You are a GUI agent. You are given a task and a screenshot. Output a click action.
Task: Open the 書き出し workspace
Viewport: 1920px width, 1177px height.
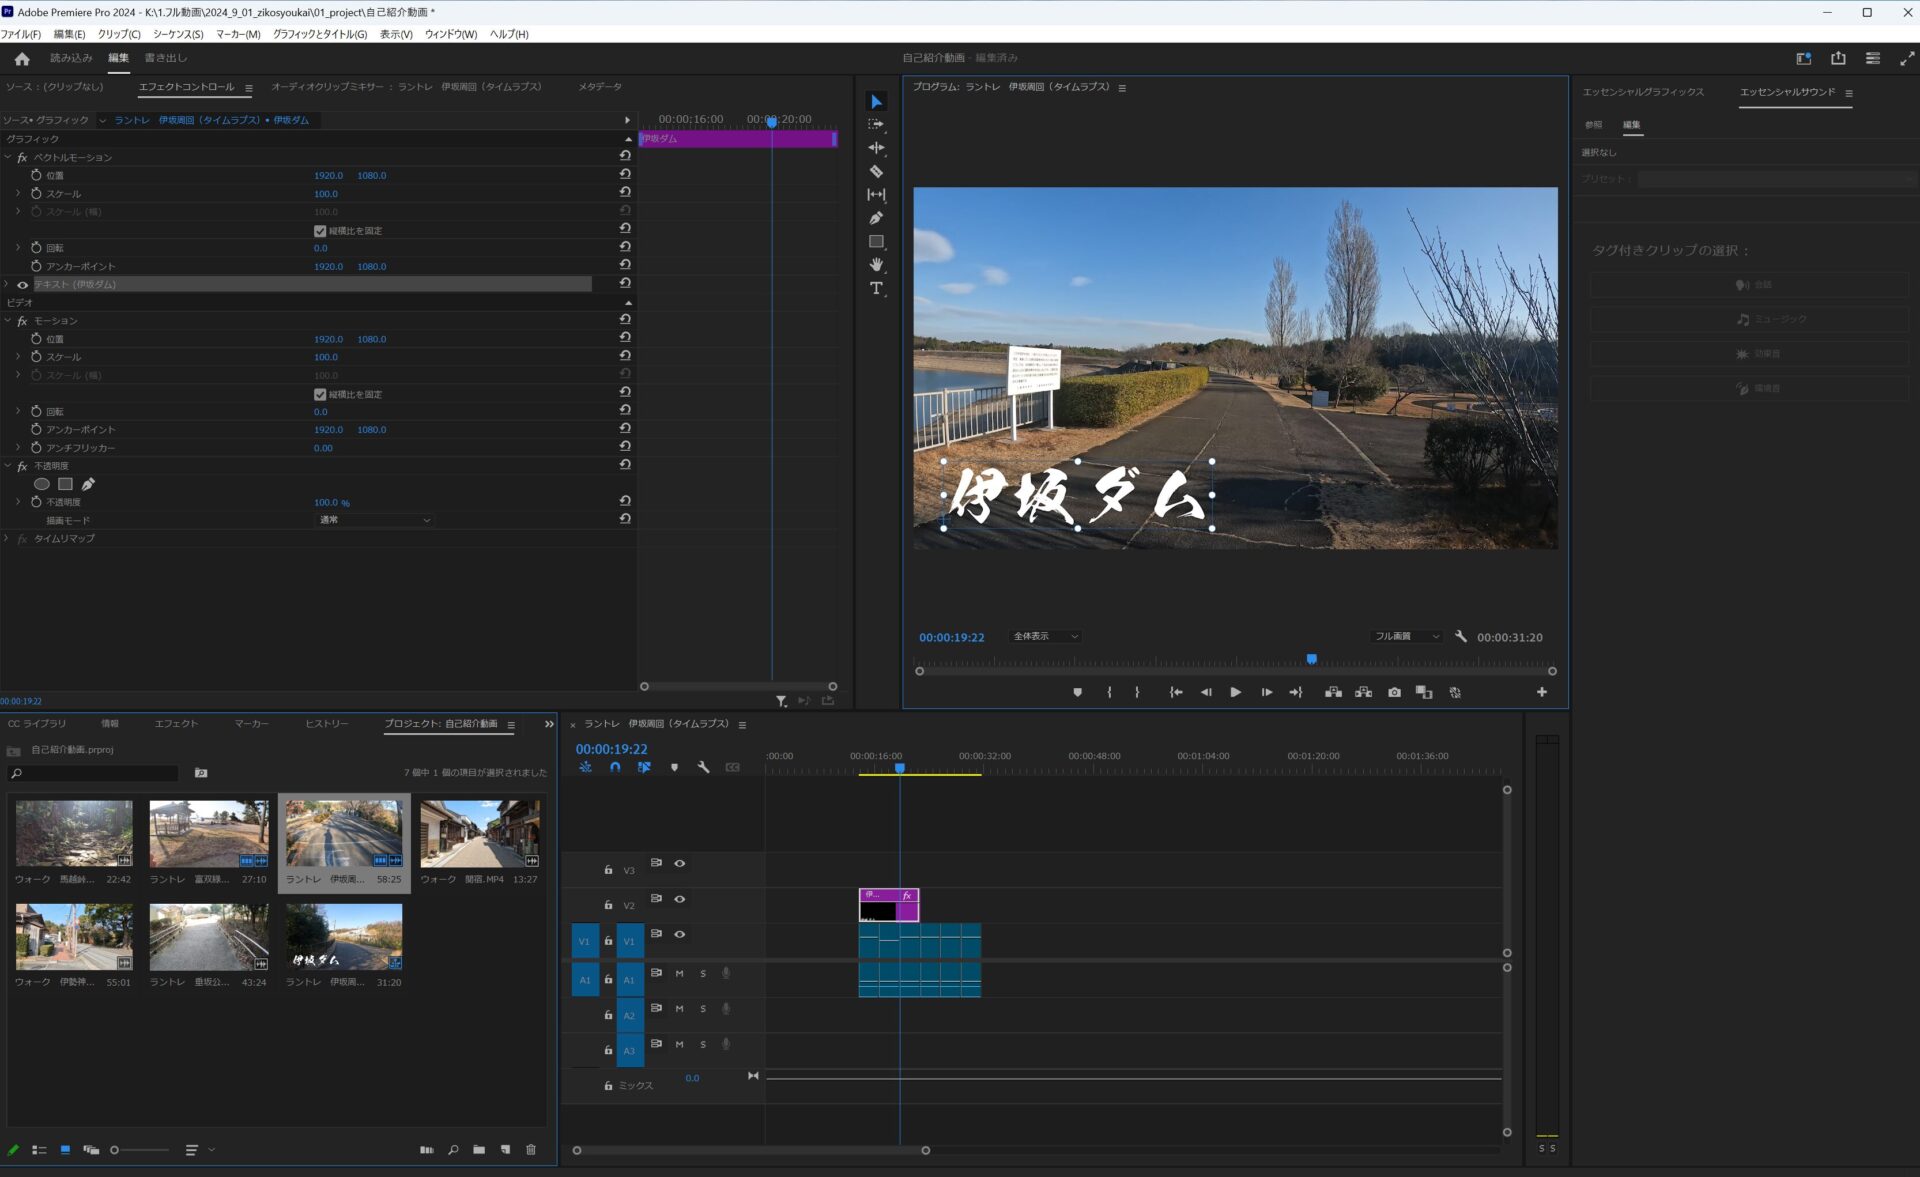(x=166, y=58)
